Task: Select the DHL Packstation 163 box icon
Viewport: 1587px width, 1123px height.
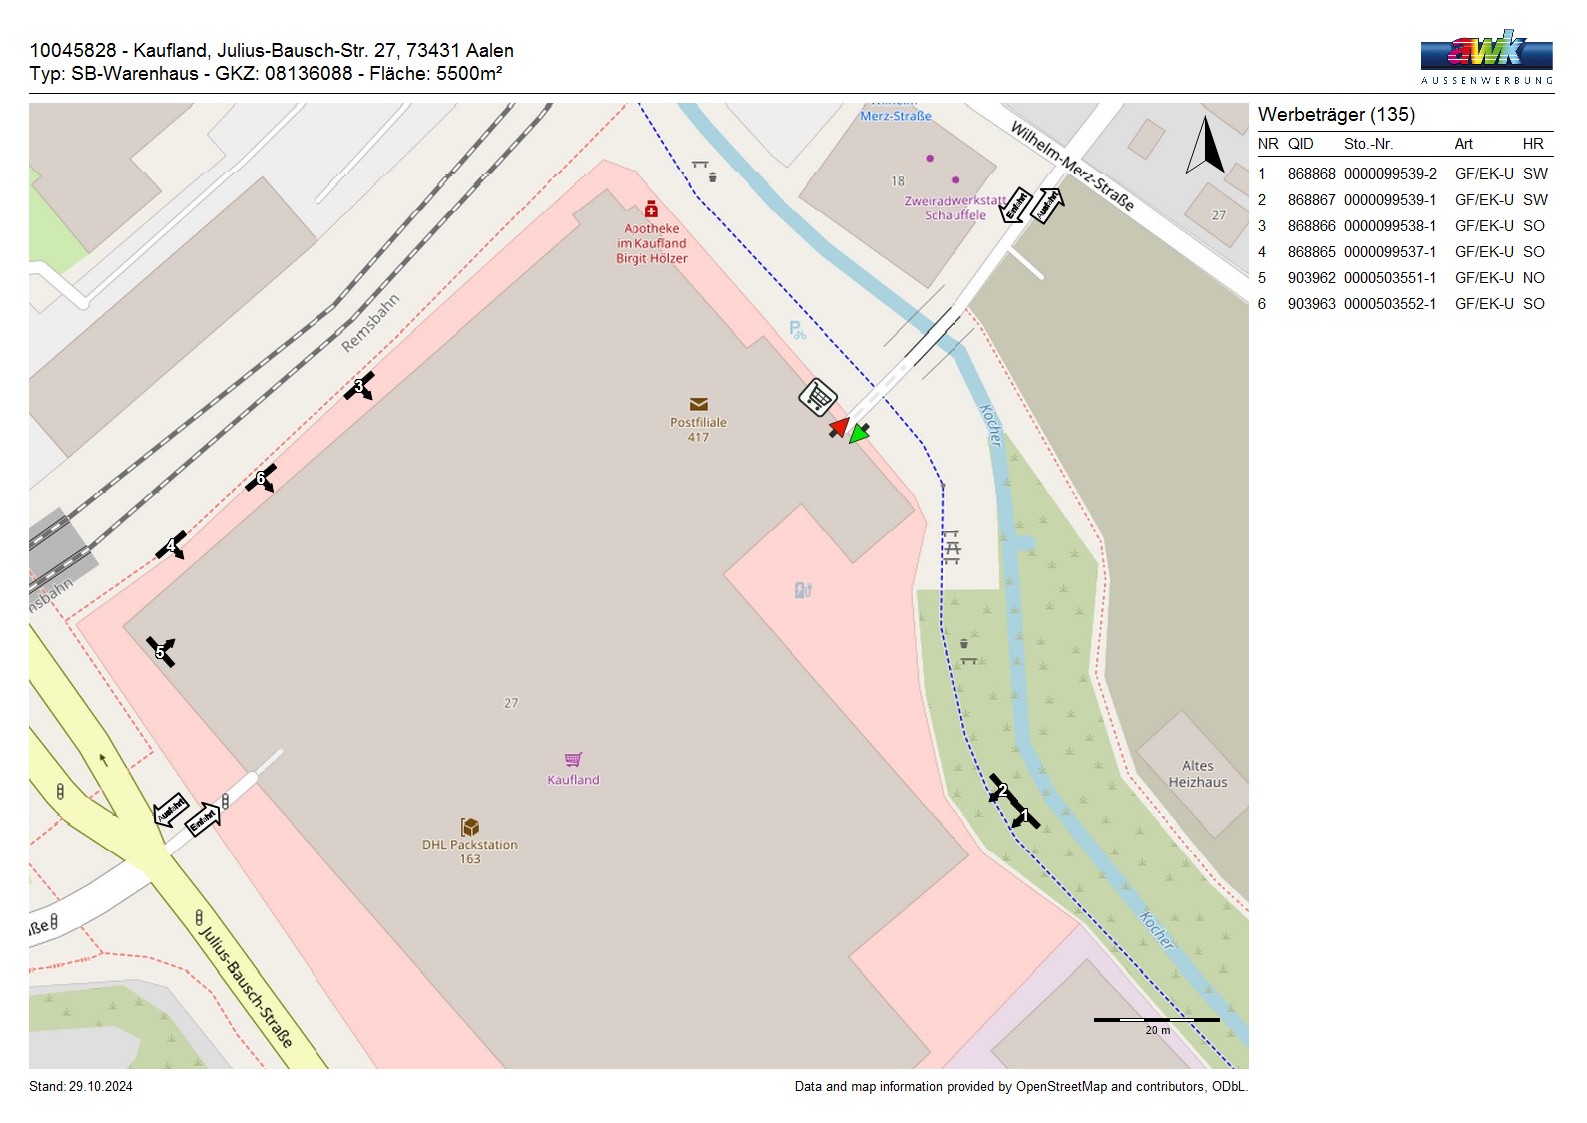Action: click(x=469, y=827)
